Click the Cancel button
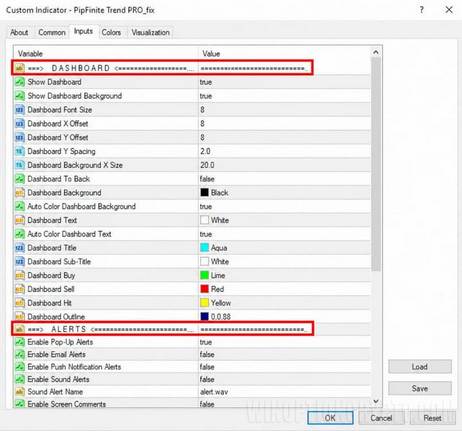 [x=381, y=418]
